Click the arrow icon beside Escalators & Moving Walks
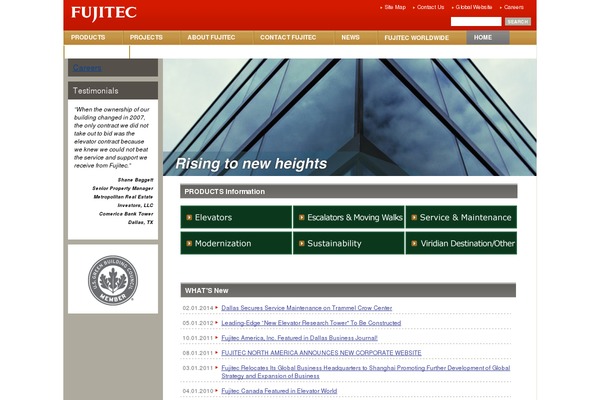Screen dimensions: 600x400 (302, 217)
